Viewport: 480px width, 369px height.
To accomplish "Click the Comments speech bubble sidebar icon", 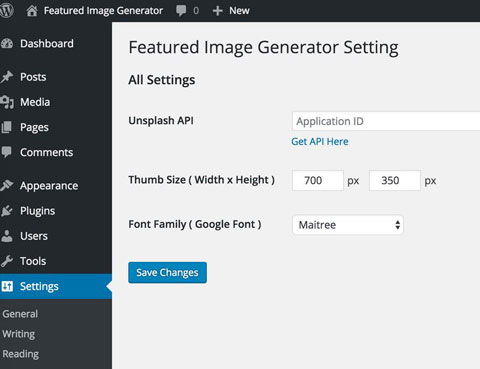I will pyautogui.click(x=6, y=152).
